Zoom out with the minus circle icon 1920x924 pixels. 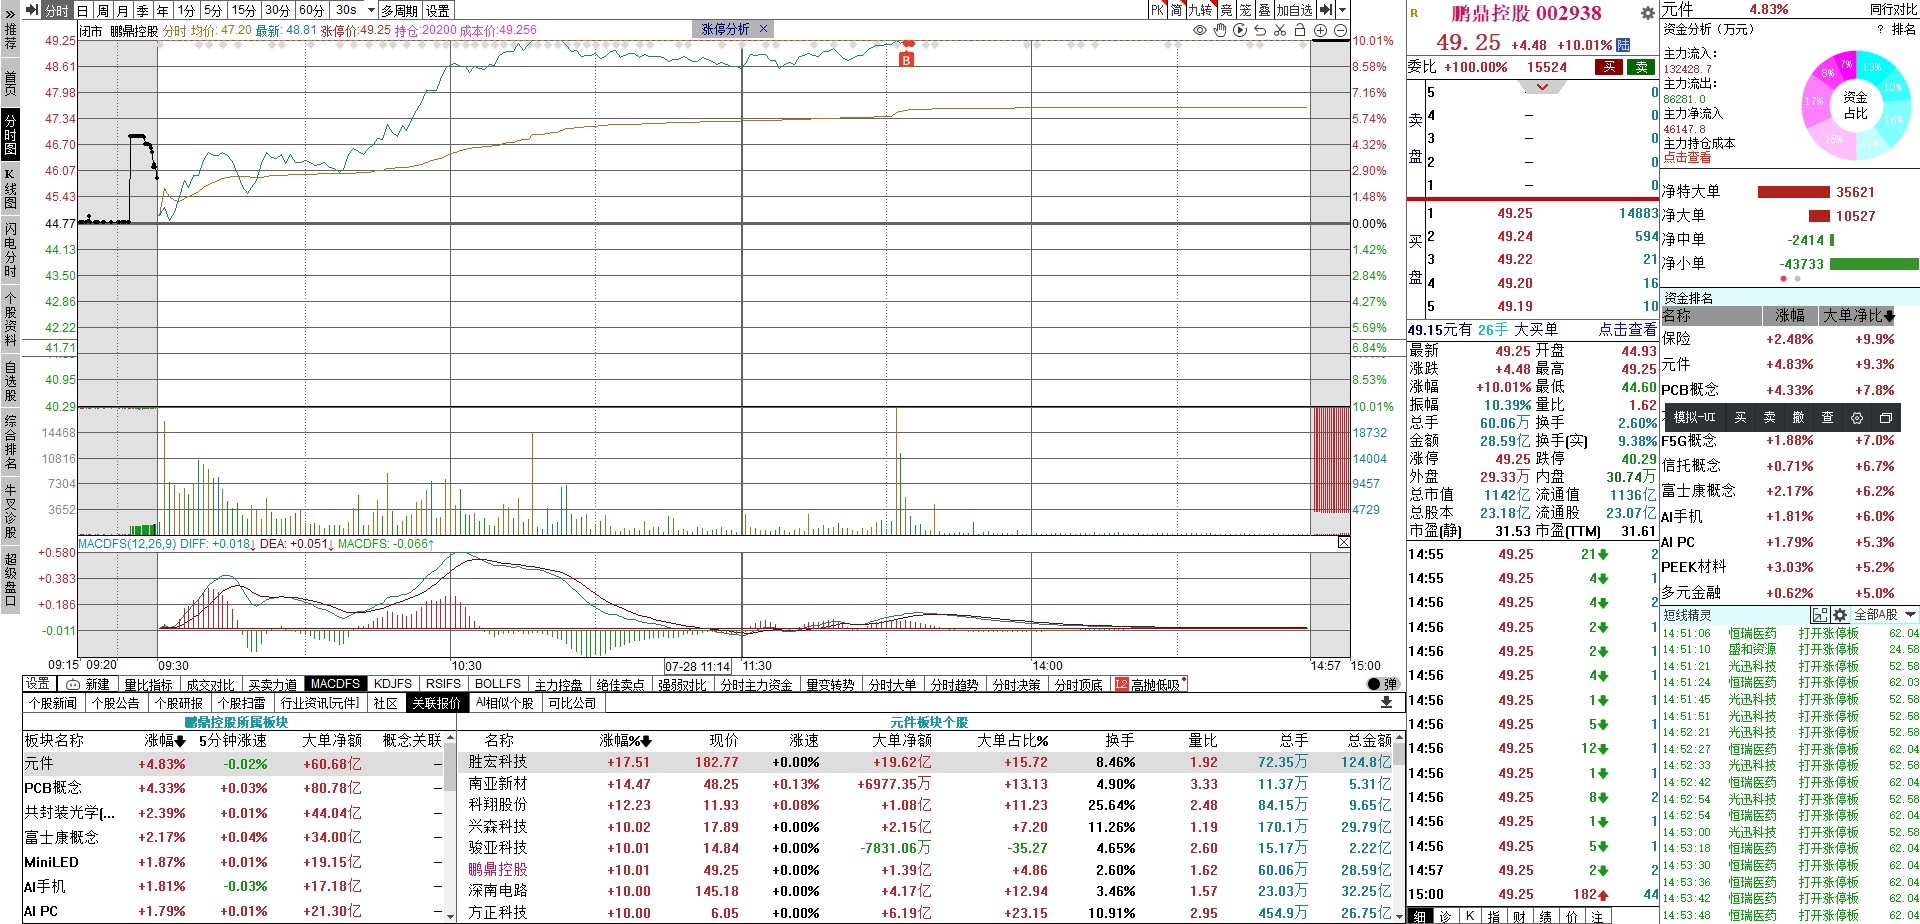[1340, 31]
